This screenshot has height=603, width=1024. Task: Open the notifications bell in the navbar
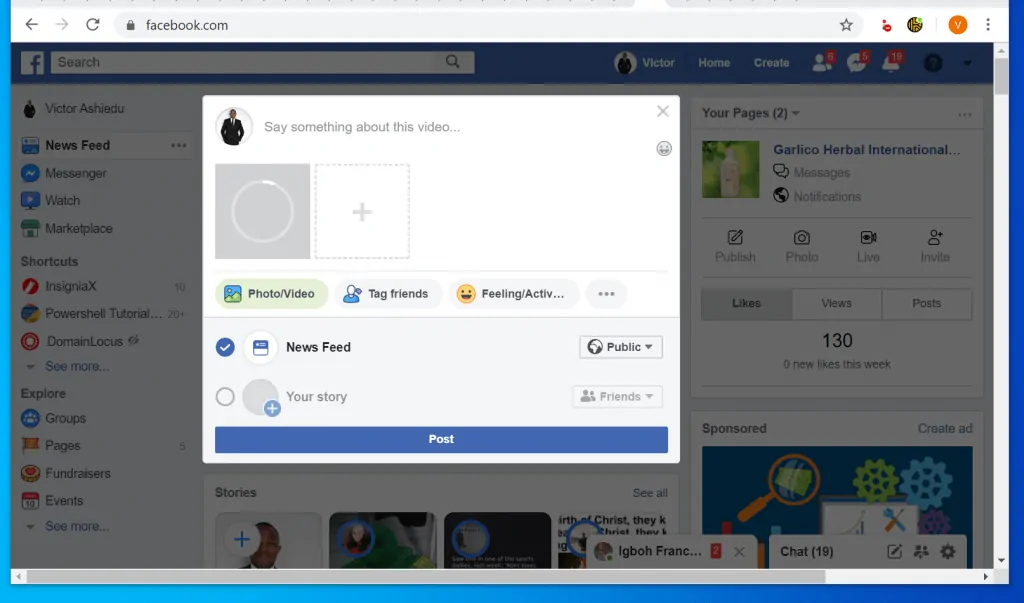pyautogui.click(x=890, y=62)
